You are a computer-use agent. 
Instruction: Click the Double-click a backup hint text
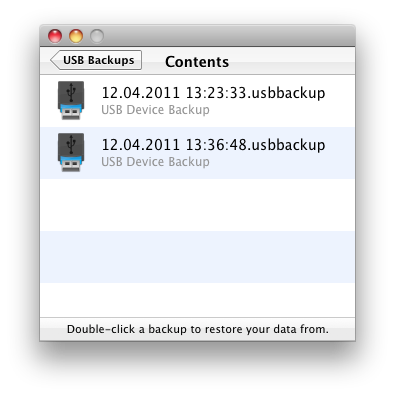(198, 329)
